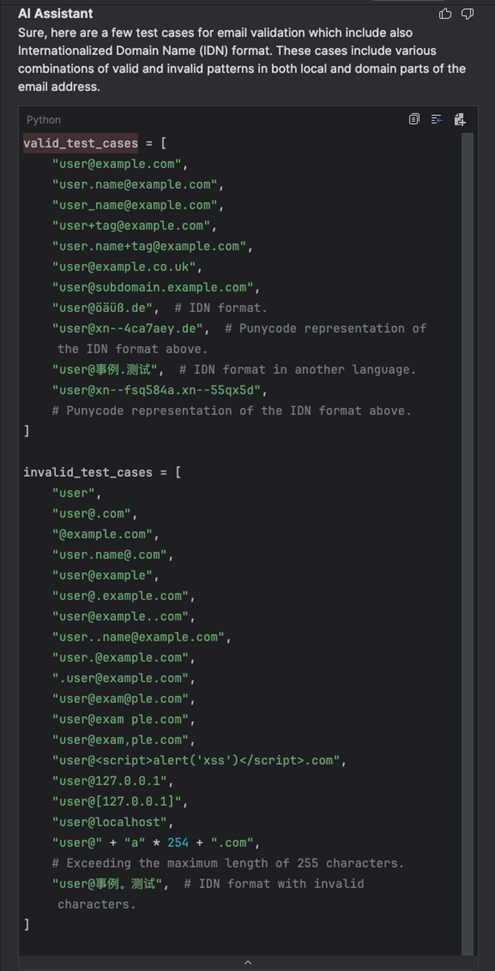Insert snippet at caret using arrow icon
This screenshot has width=495, height=971.
(437, 119)
